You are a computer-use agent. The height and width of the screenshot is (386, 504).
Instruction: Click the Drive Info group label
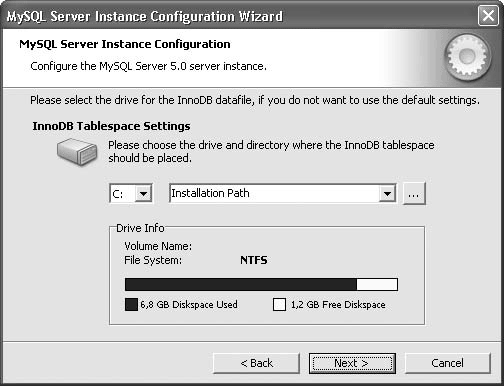(140, 228)
